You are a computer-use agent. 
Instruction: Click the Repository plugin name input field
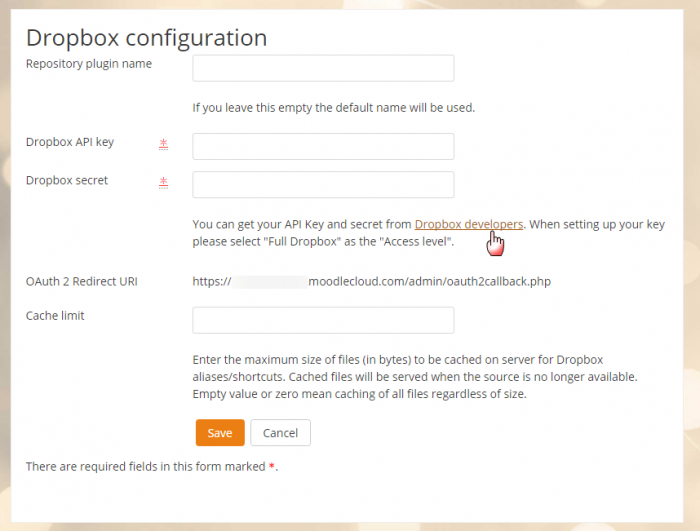click(x=323, y=68)
